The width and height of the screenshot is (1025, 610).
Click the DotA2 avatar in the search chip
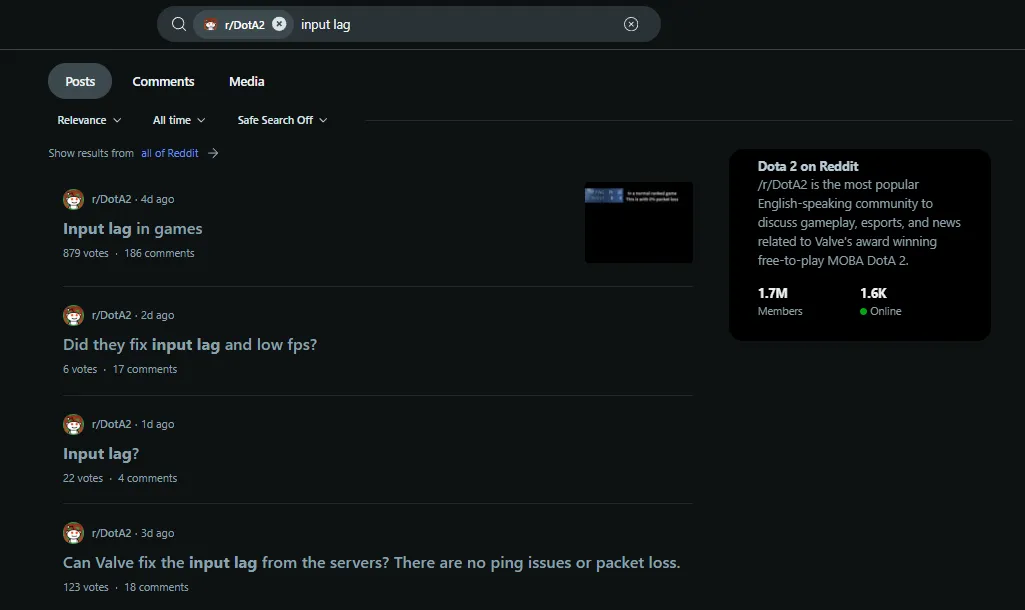pos(210,25)
